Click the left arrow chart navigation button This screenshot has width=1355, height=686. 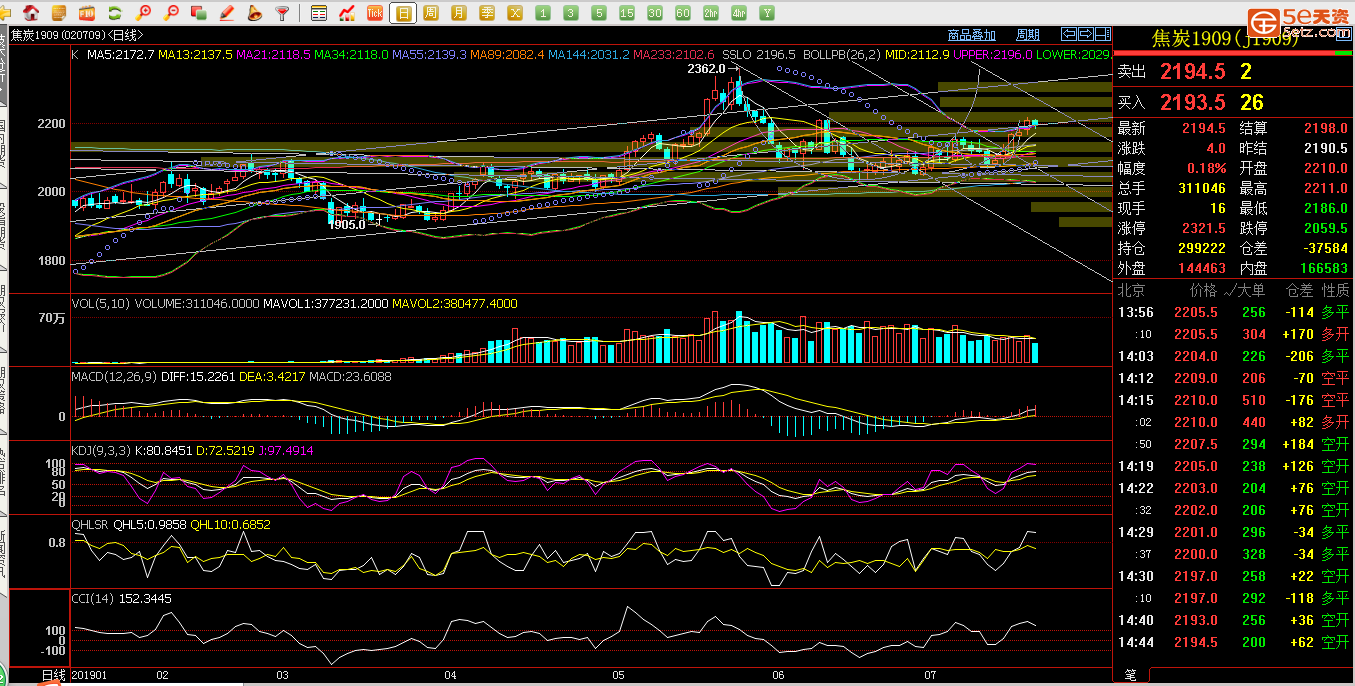[x=1069, y=33]
